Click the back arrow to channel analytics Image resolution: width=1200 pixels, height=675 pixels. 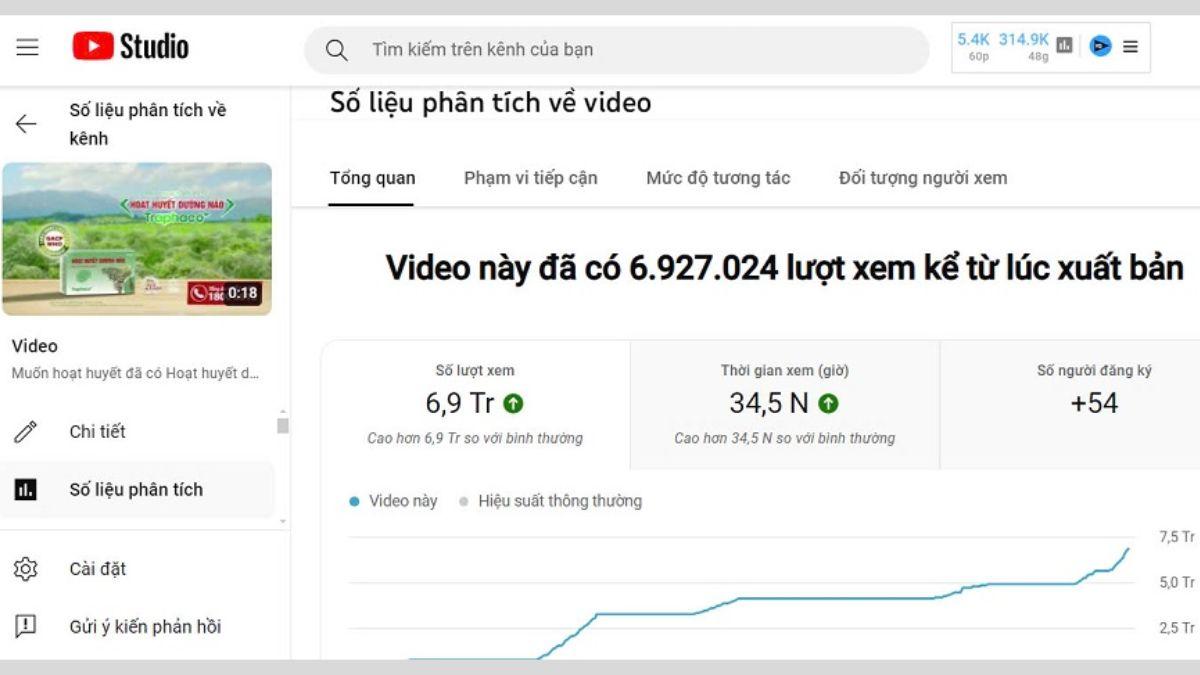pyautogui.click(x=26, y=124)
